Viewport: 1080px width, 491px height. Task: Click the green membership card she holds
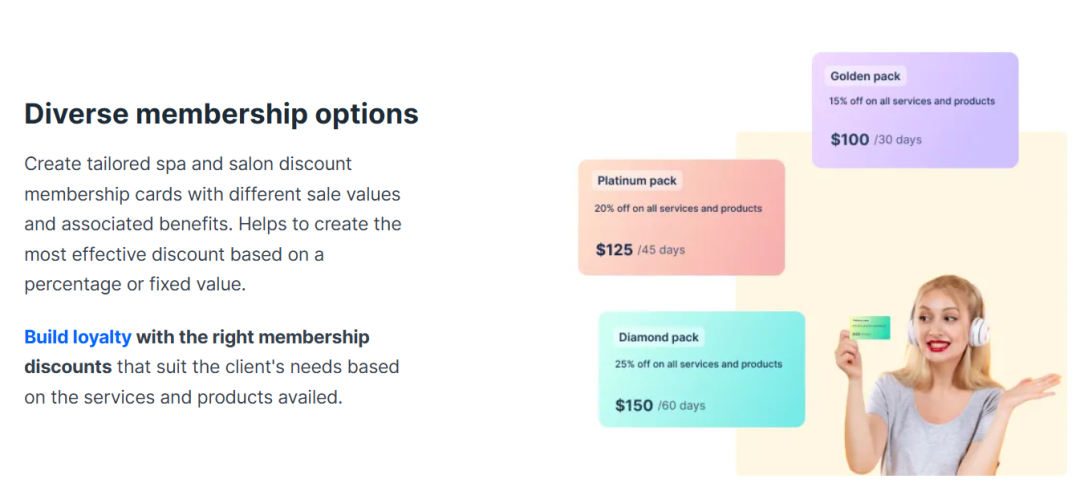870,328
